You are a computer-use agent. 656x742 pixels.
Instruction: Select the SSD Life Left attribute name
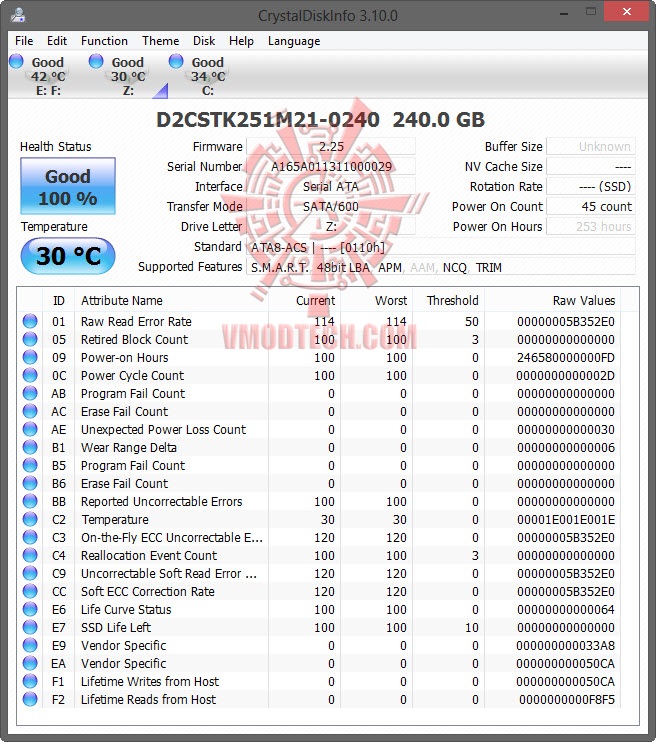(116, 627)
